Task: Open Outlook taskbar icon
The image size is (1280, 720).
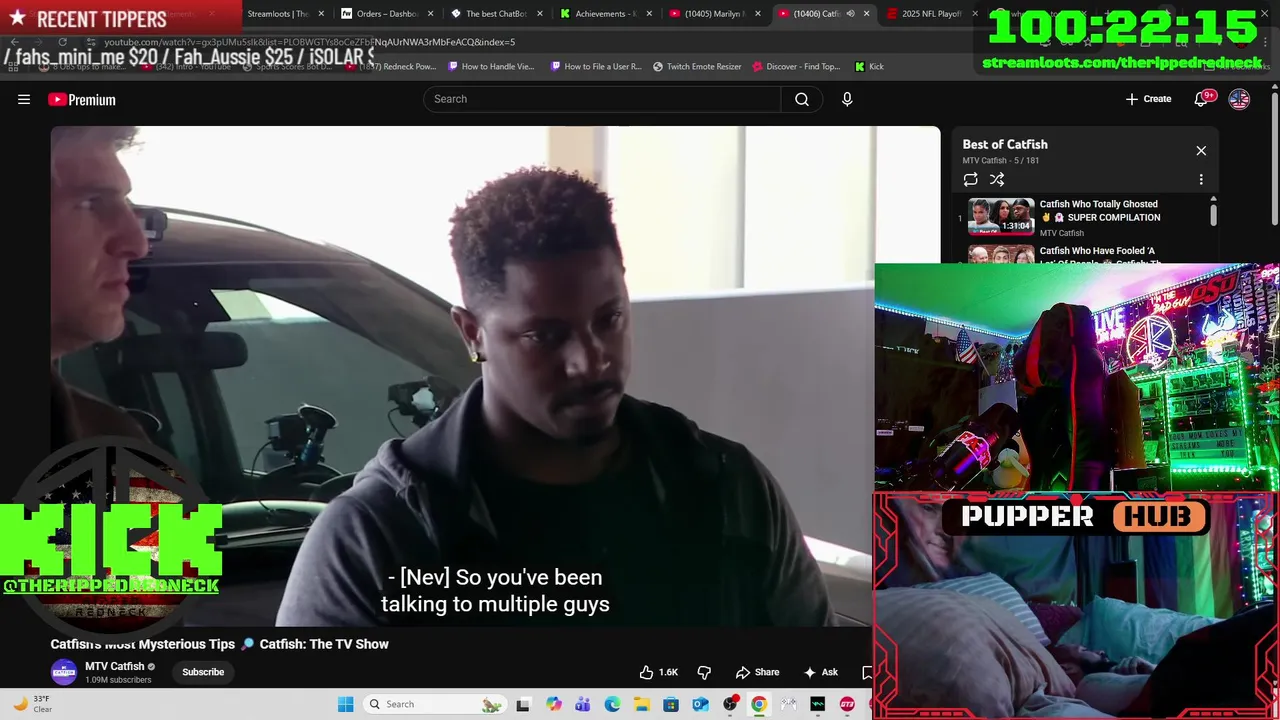Action: coord(700,704)
